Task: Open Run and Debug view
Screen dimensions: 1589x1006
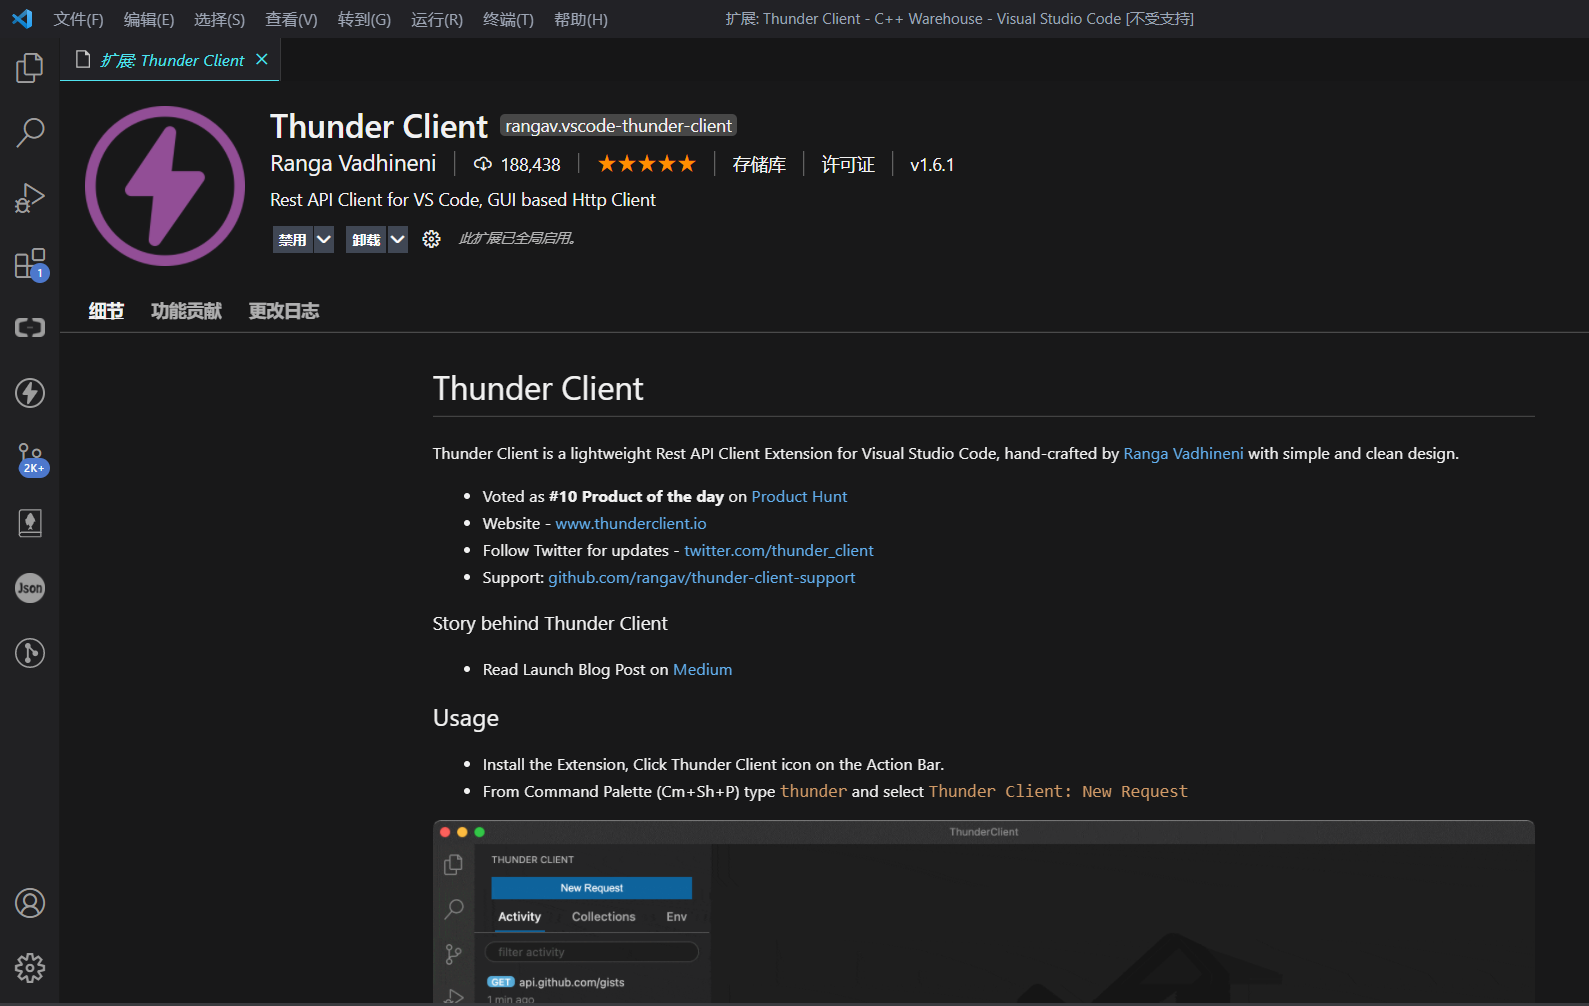Action: (x=30, y=198)
